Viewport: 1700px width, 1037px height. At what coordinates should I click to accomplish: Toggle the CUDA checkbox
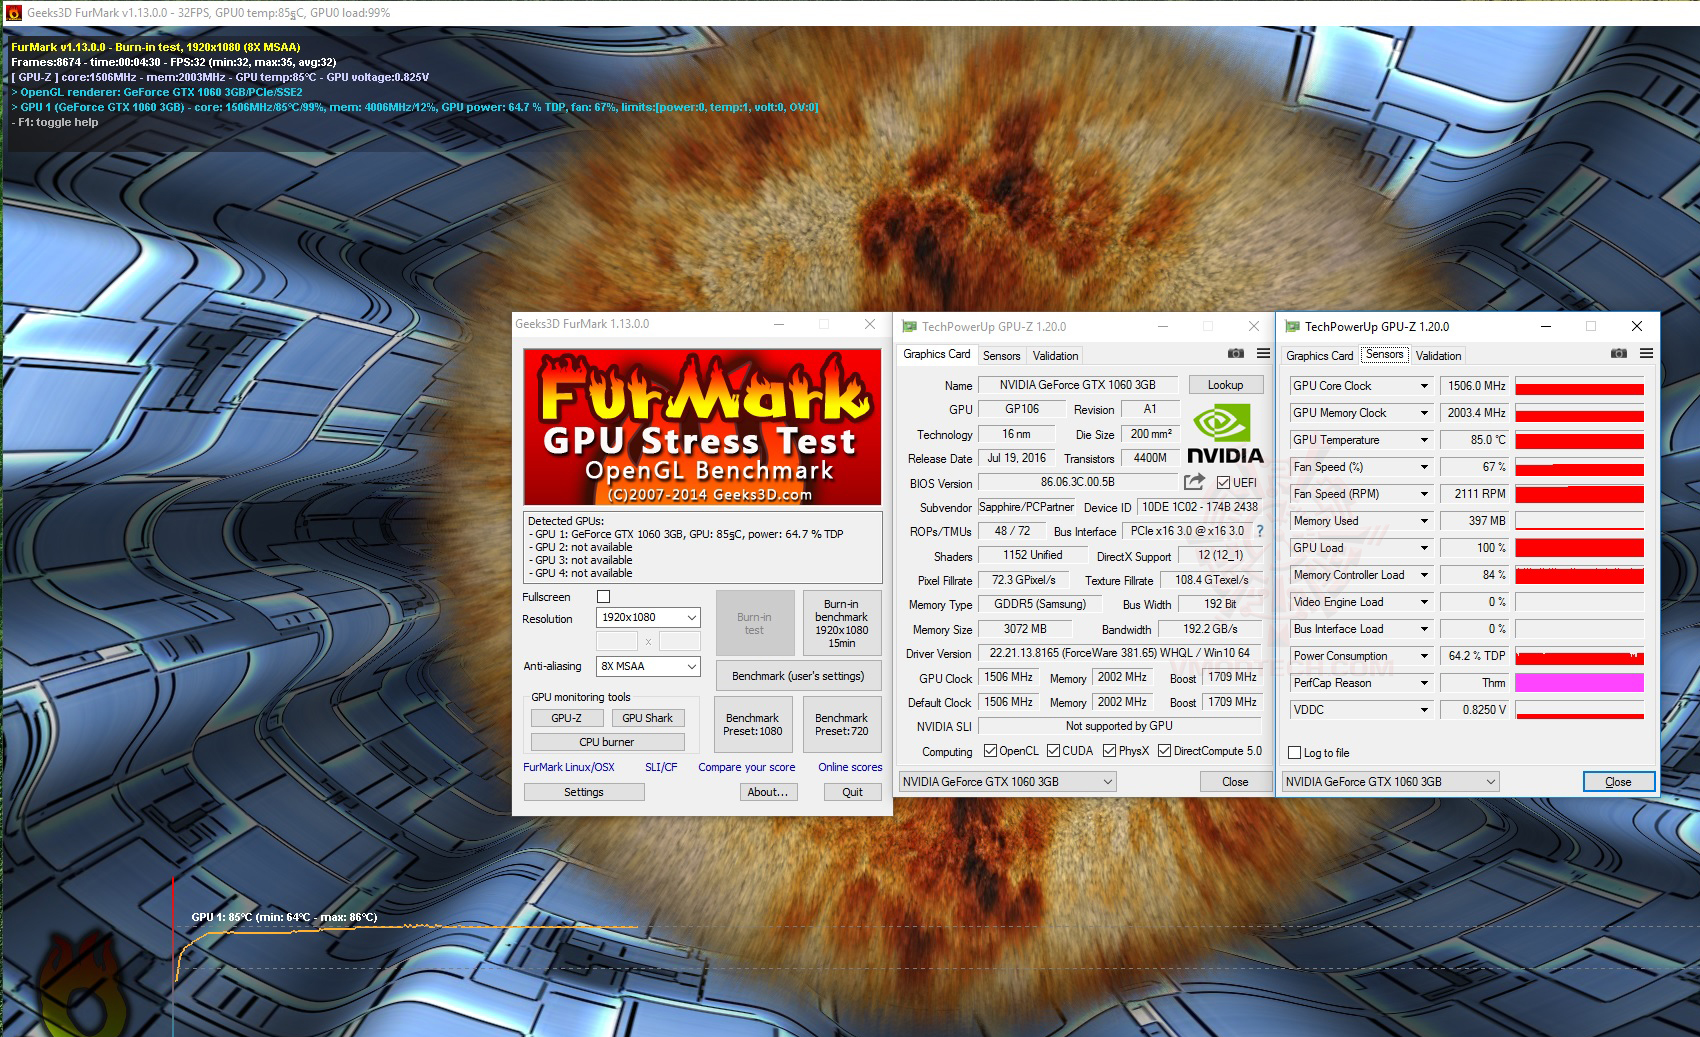click(x=1052, y=751)
